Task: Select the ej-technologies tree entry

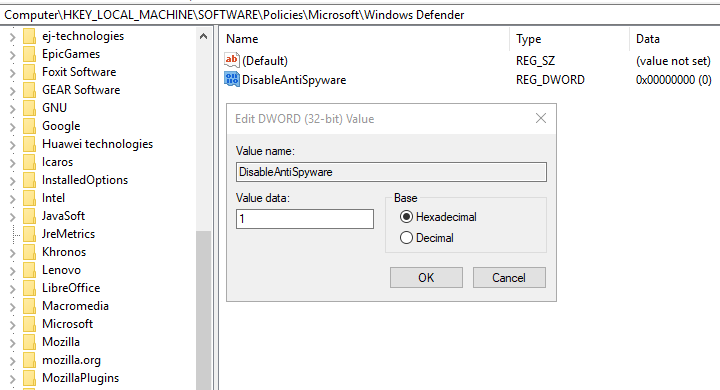Action: coord(83,36)
